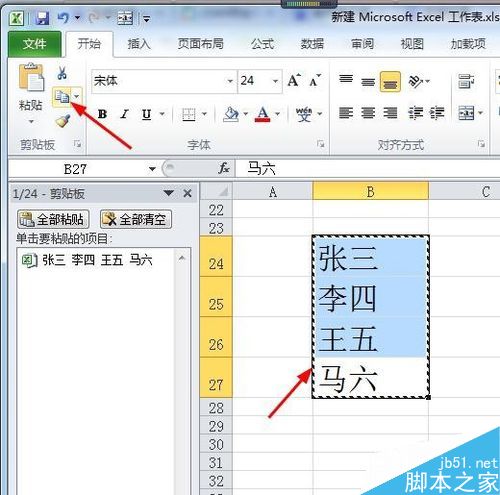This screenshot has width=500, height=495.
Task: Click the Increase Indent icon
Action: (437, 113)
